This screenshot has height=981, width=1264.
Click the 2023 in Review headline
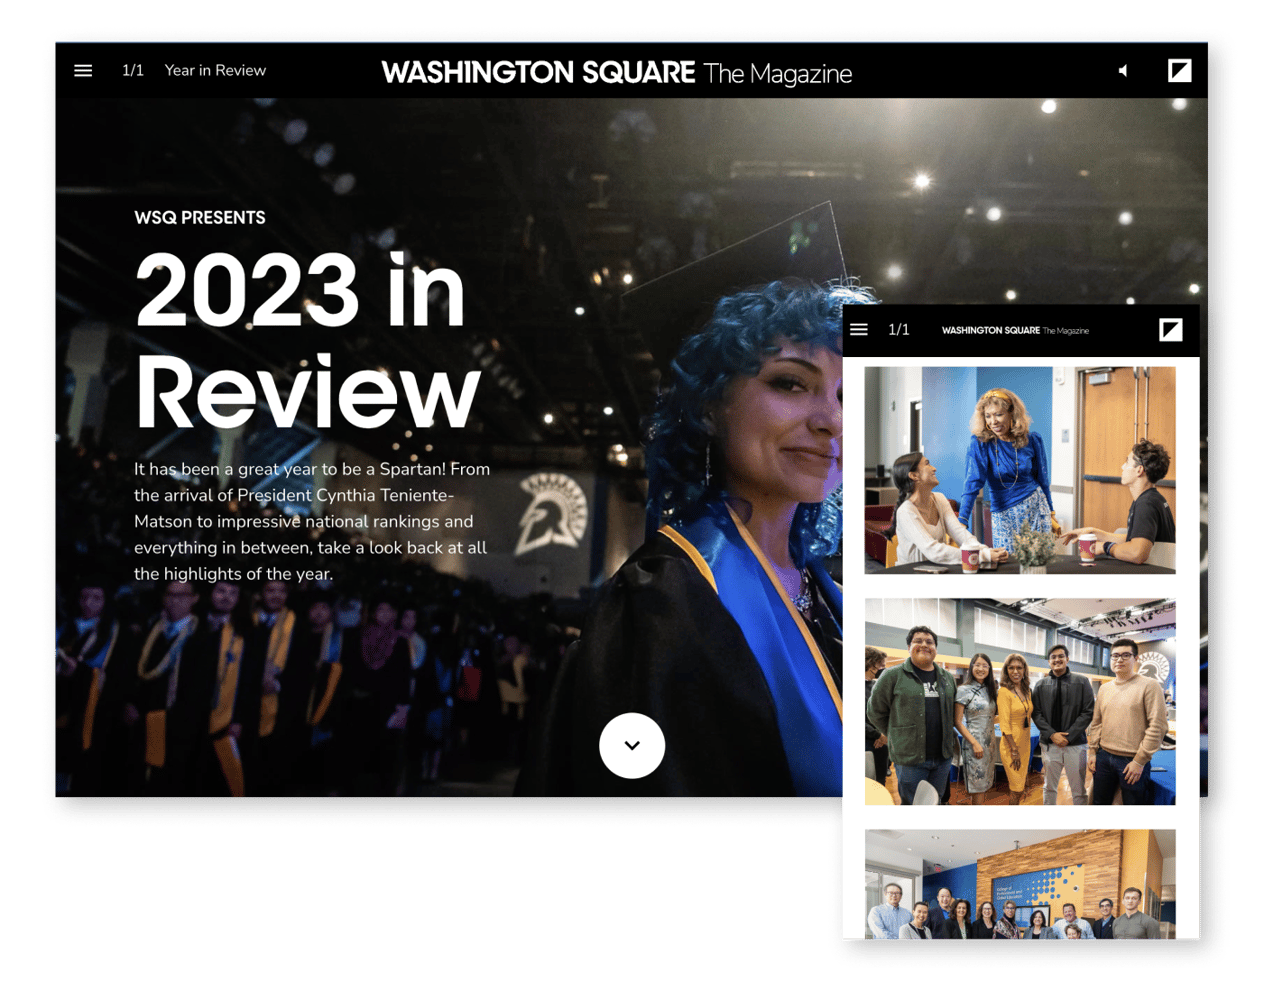(x=300, y=340)
